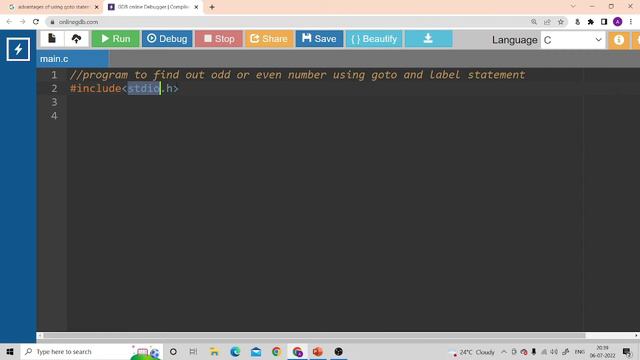The image size is (640, 360).
Task: Close the GDB online Debugger browser tab
Action: pos(196,7)
